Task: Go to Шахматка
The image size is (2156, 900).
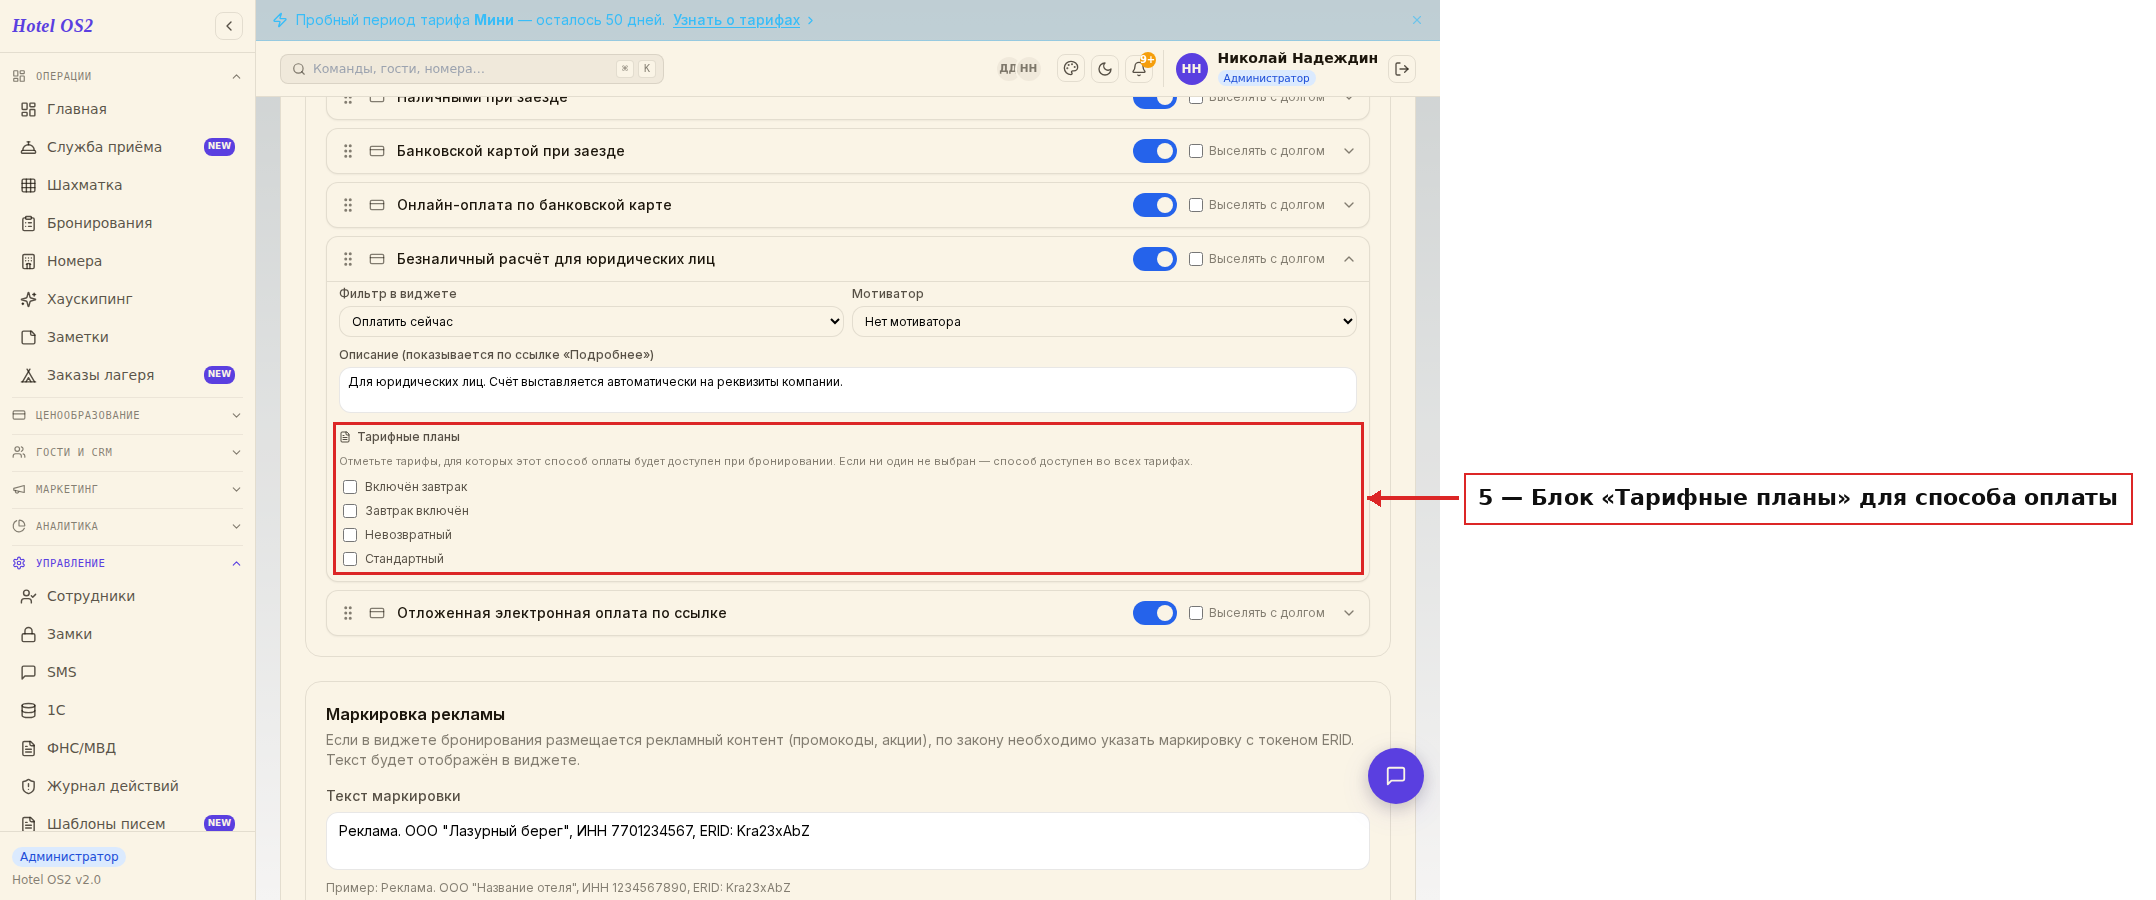Action: click(127, 185)
